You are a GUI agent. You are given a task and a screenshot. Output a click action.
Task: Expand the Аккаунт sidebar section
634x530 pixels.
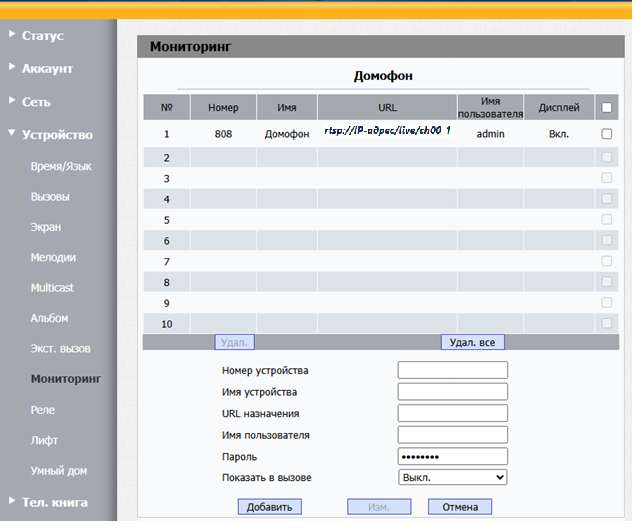coord(47,69)
